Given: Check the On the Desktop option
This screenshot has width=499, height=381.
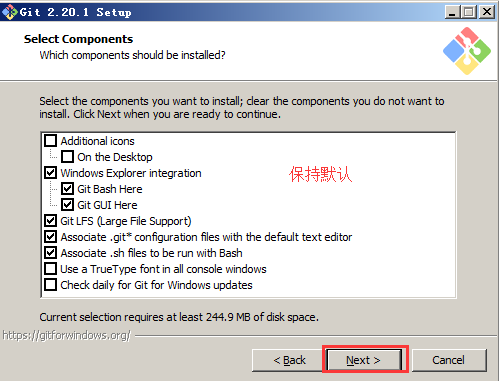Looking at the screenshot, I should tap(68, 157).
